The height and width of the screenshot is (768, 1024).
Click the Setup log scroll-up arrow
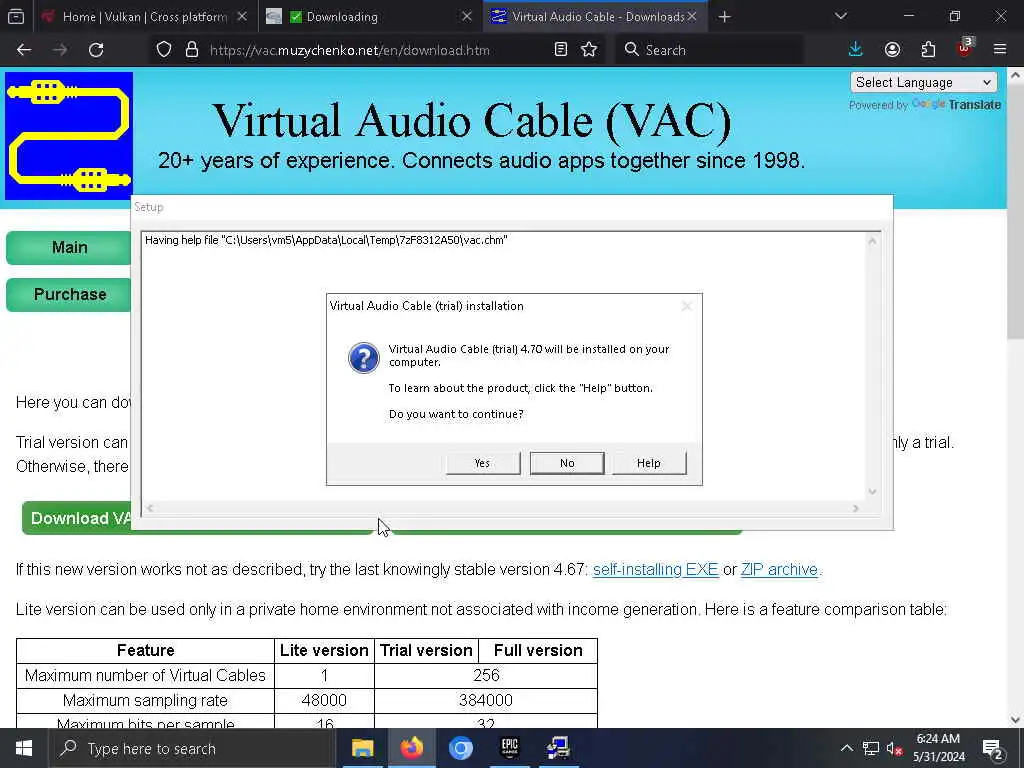coord(872,241)
